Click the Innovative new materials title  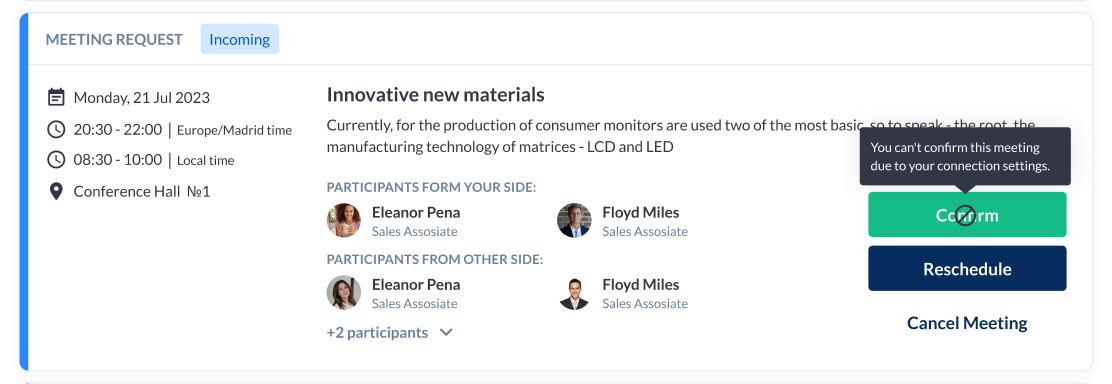point(435,94)
